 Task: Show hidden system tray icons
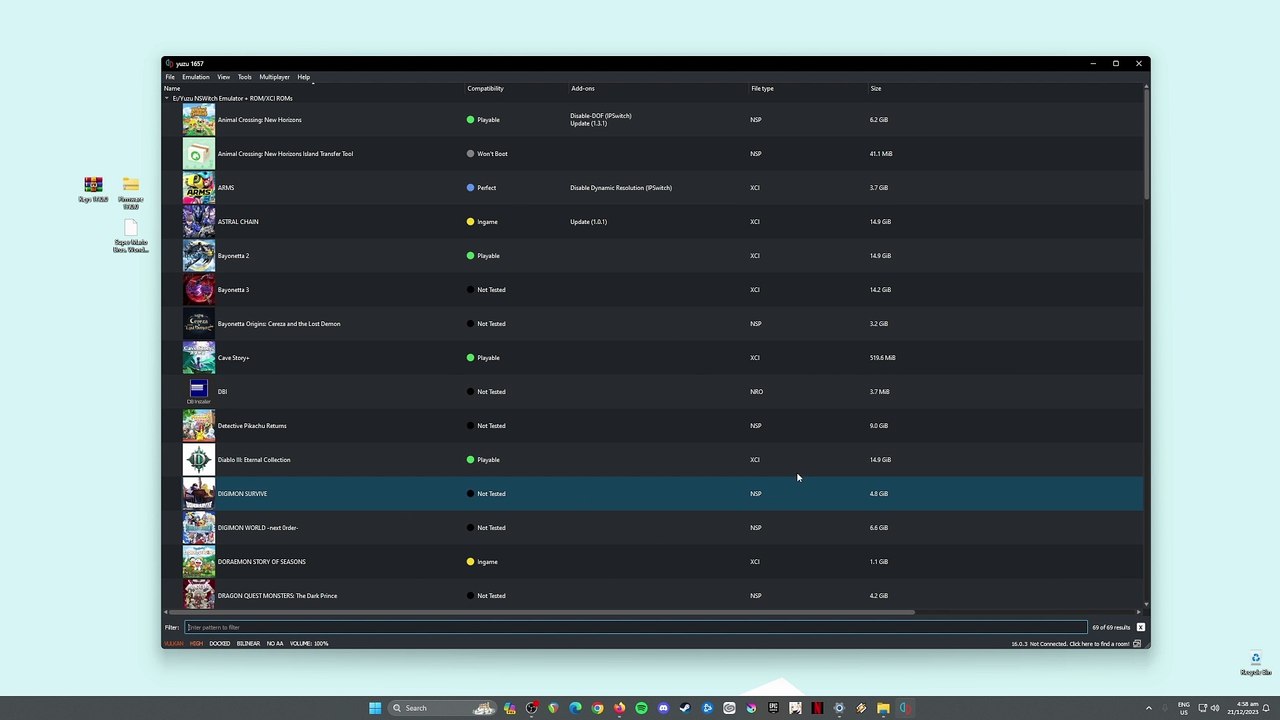(x=1148, y=708)
